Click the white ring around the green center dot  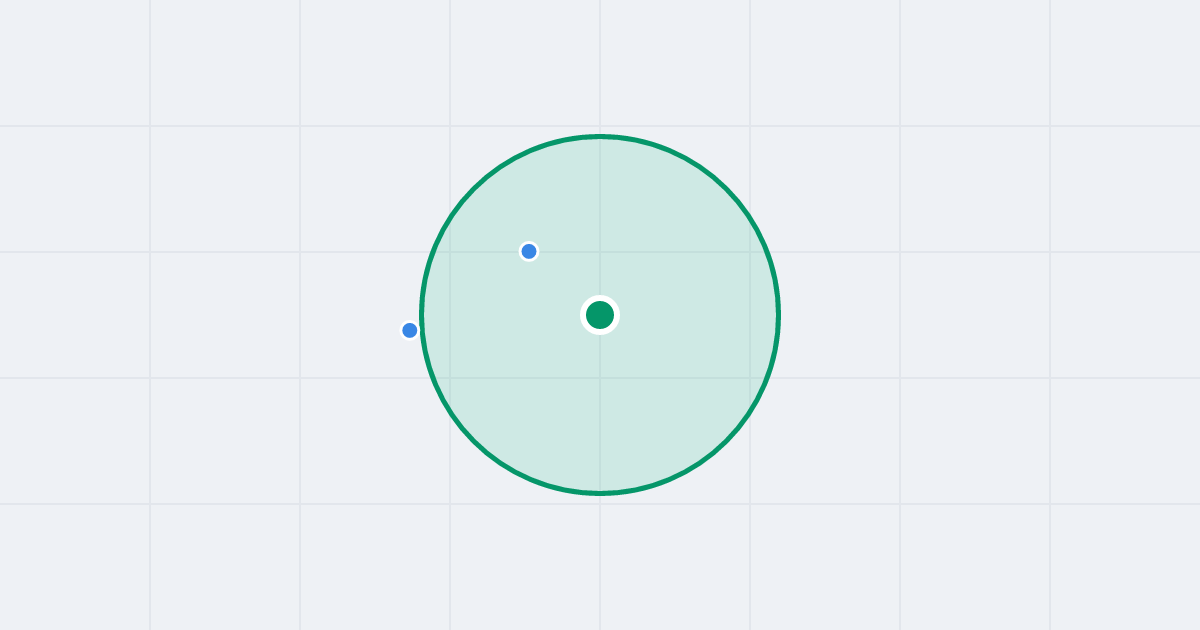[600, 298]
